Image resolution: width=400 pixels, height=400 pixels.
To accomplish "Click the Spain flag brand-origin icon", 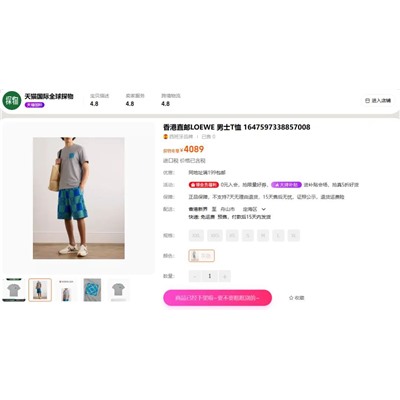I will coord(165,137).
